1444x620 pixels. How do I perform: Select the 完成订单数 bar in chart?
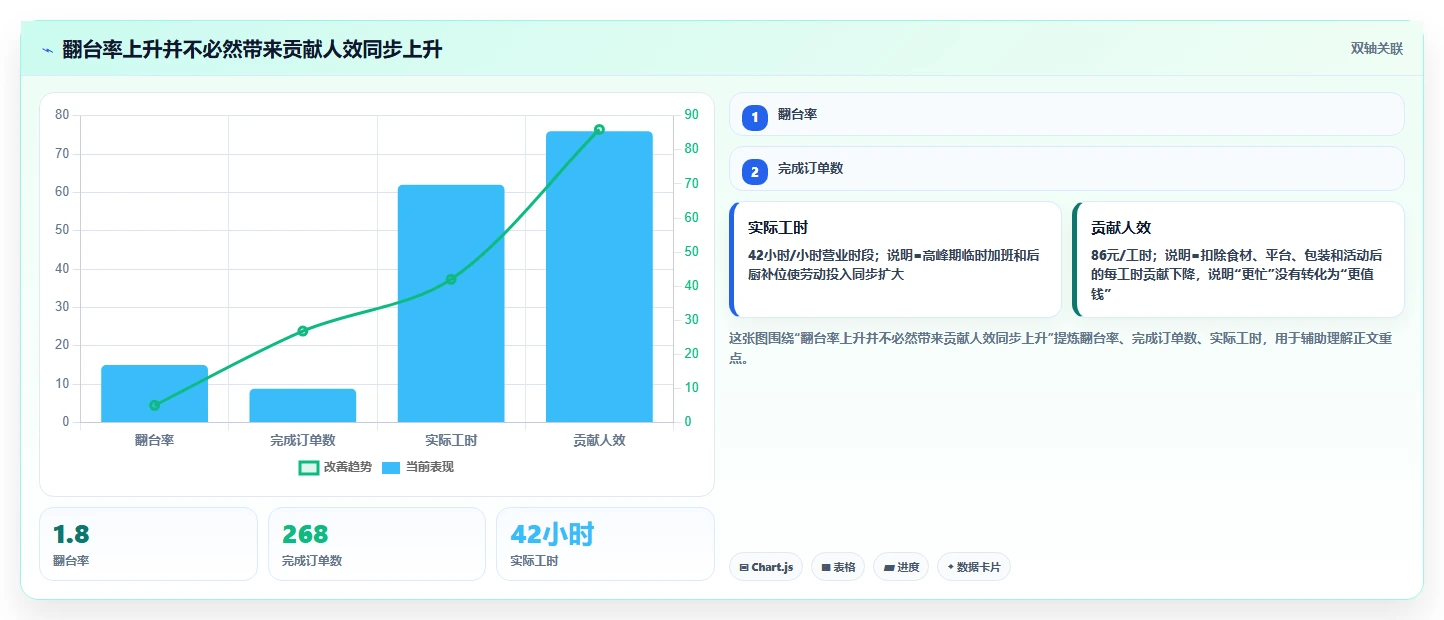point(303,405)
